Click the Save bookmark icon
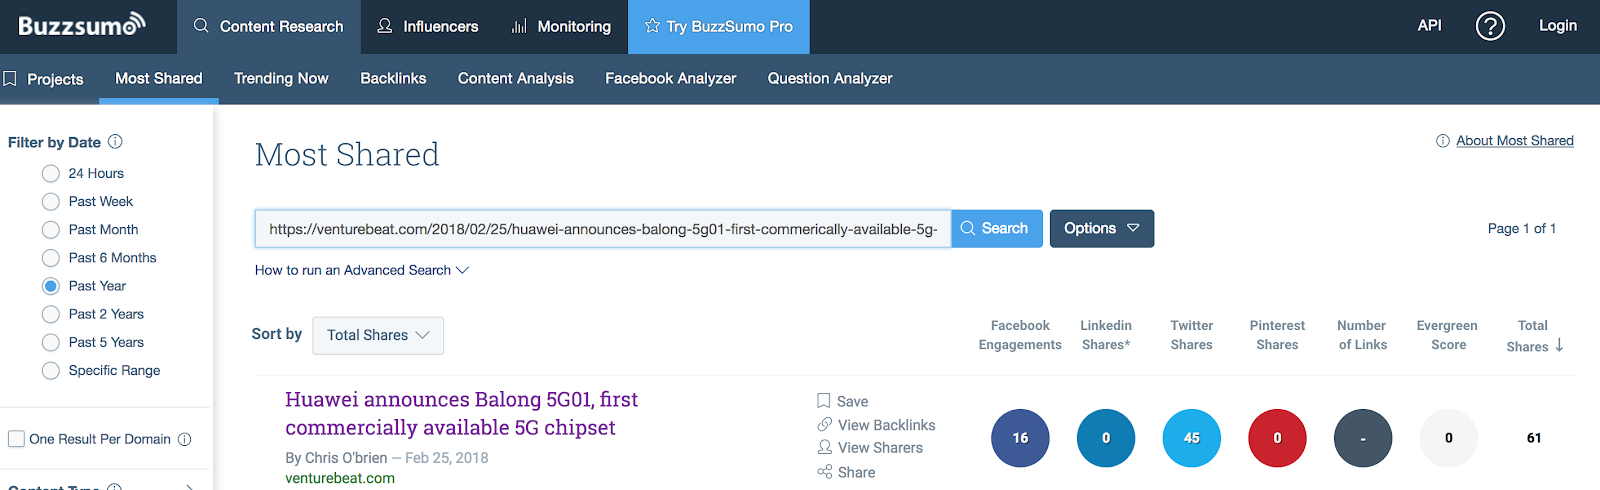Screen dimensions: 1600x490 pyautogui.click(x=824, y=401)
